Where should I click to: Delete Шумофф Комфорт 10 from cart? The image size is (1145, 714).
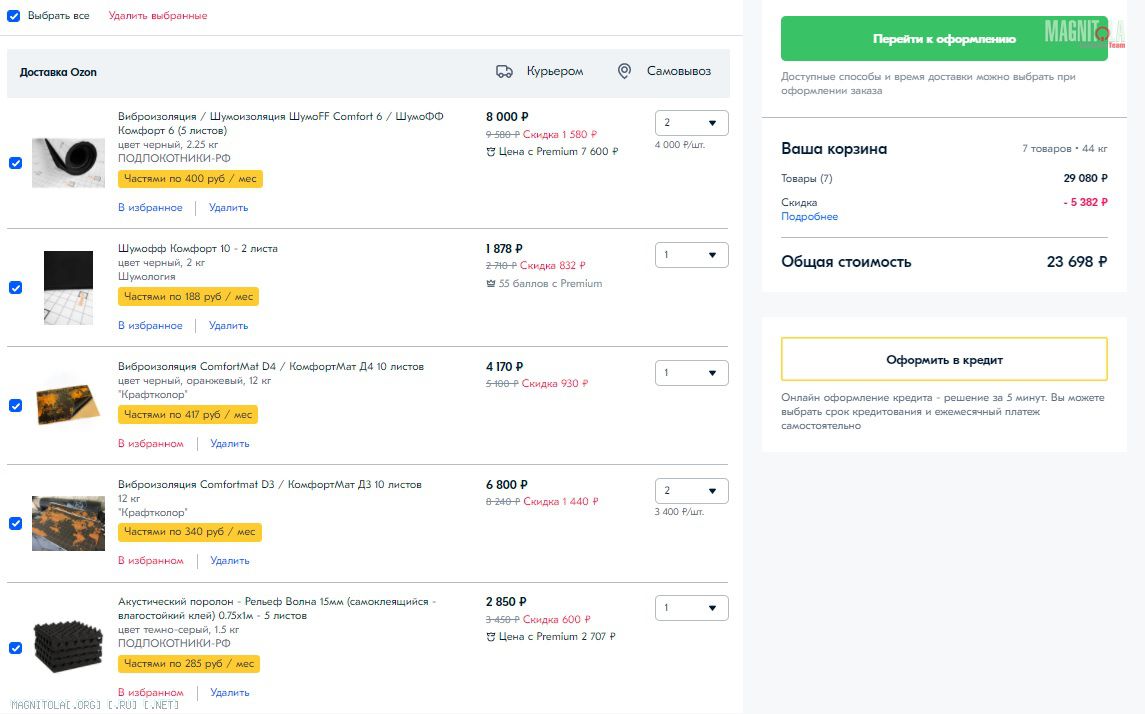pos(229,326)
